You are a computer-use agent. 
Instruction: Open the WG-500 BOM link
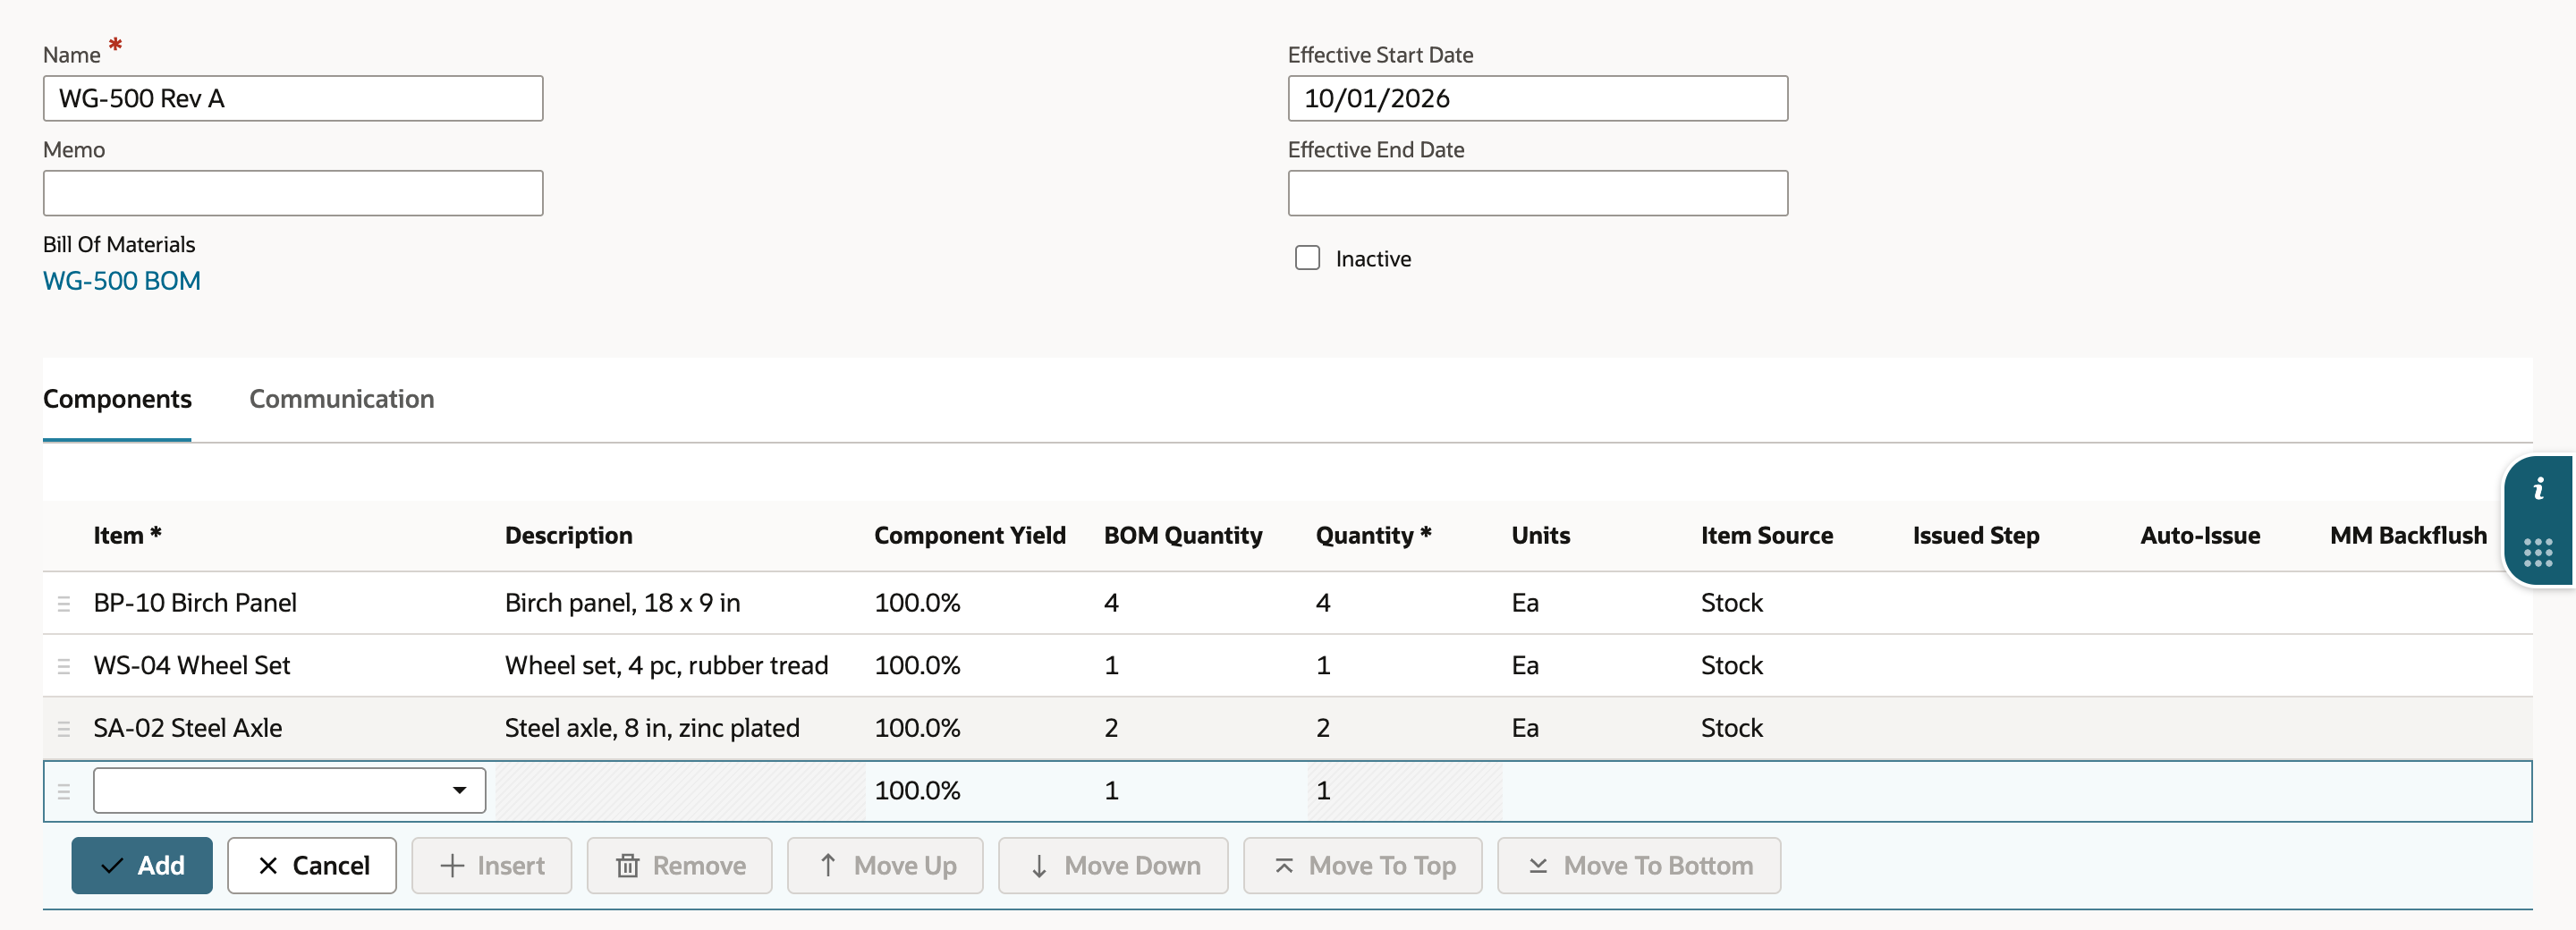coord(122,281)
